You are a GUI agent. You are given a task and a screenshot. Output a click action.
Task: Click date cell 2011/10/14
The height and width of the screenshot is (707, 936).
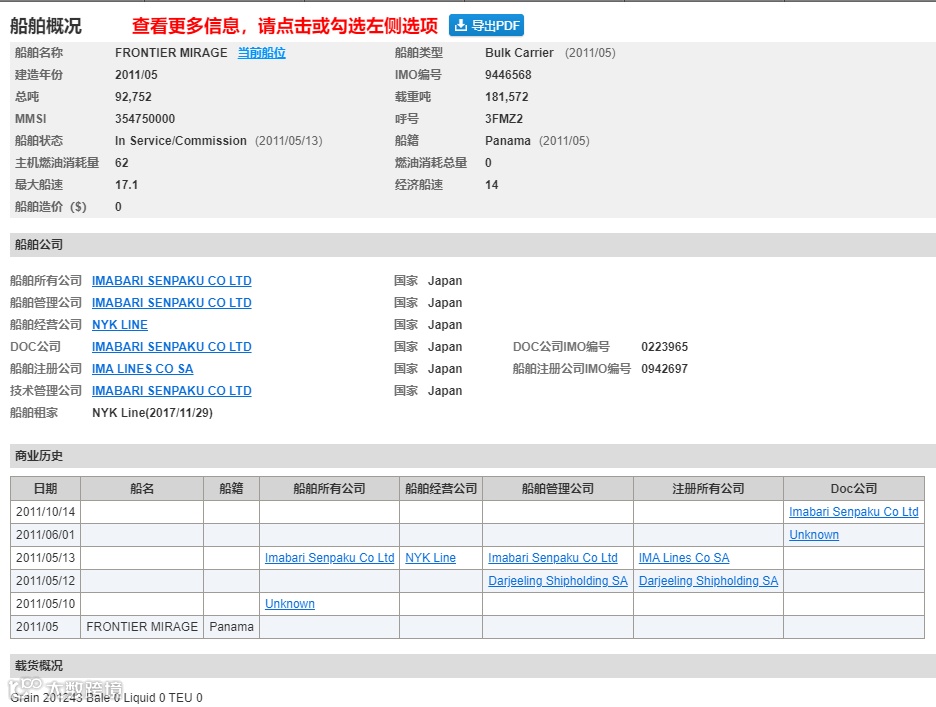45,512
